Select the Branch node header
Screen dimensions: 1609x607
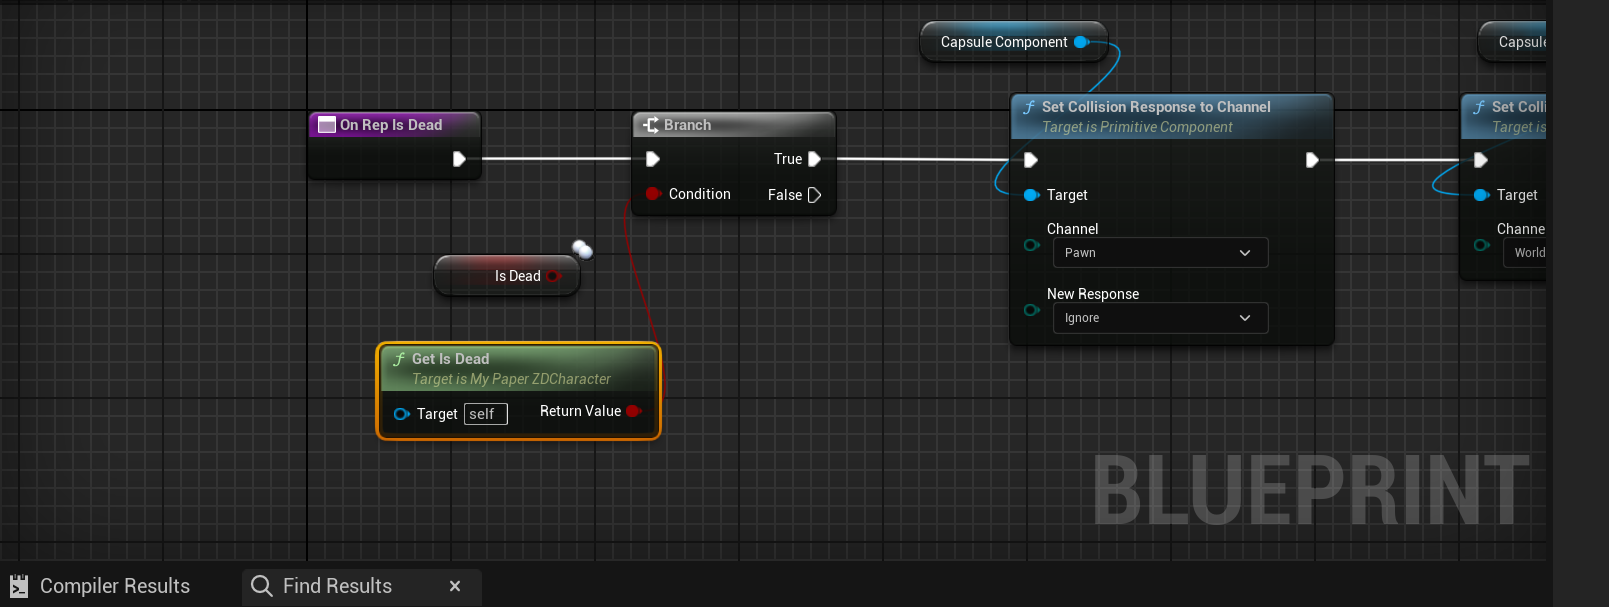click(x=734, y=125)
